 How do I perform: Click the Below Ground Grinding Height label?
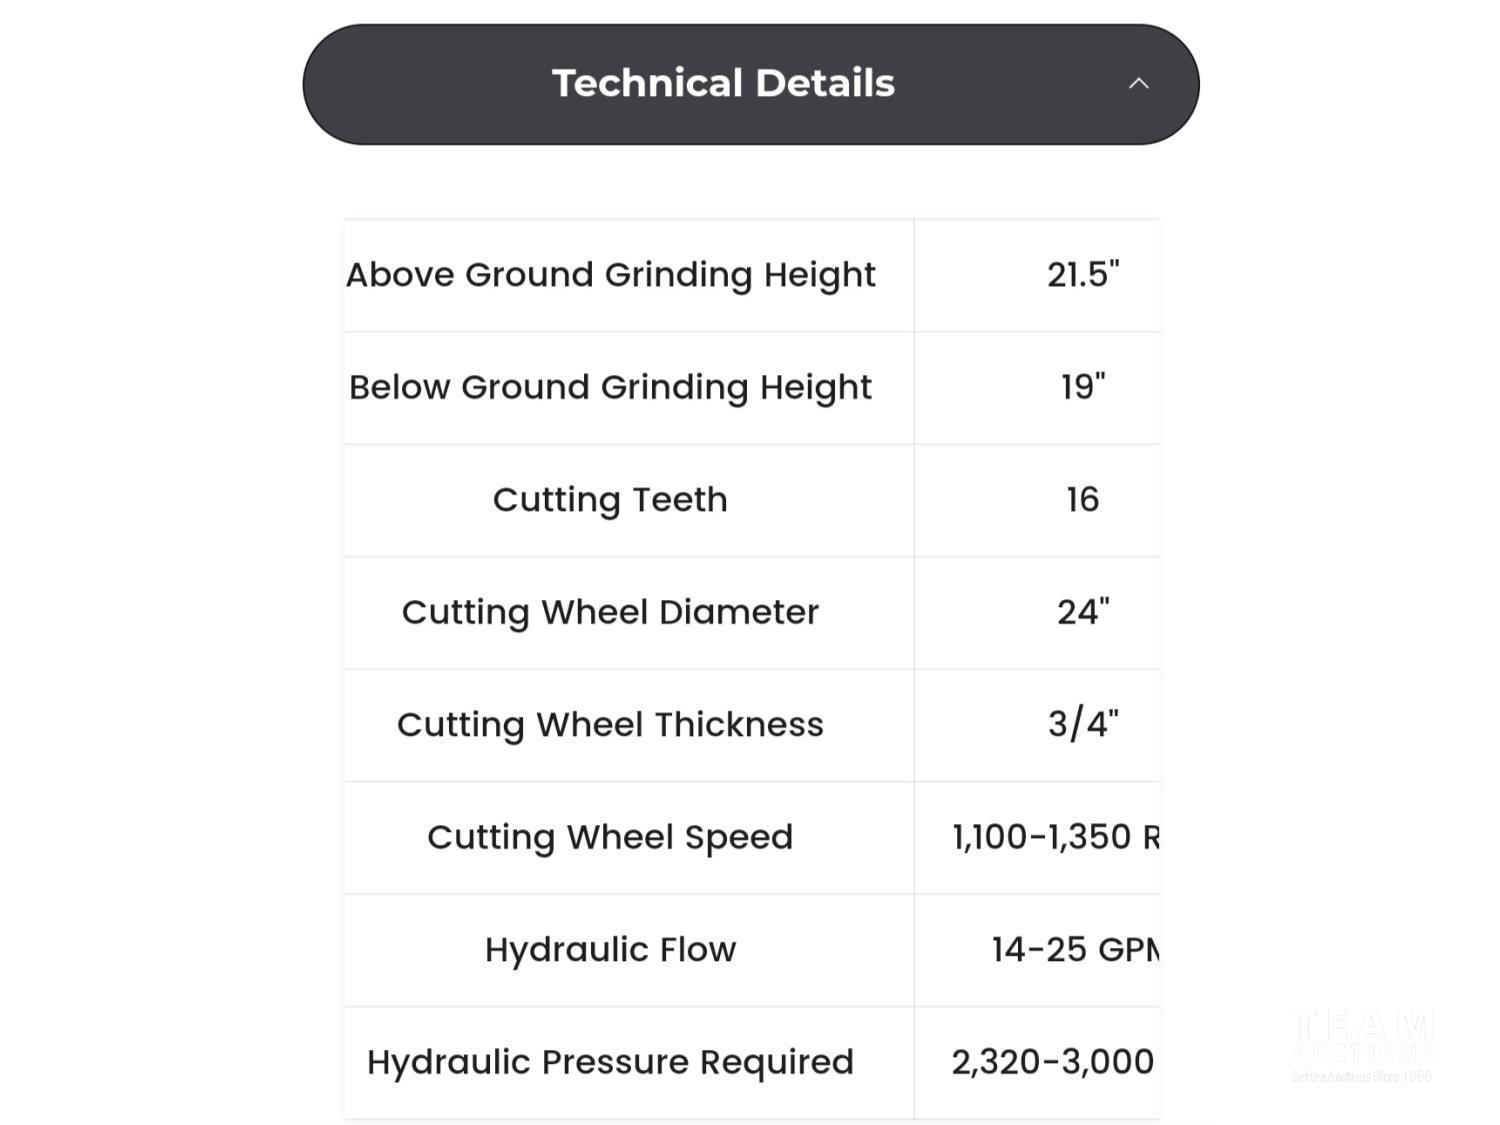tap(610, 387)
